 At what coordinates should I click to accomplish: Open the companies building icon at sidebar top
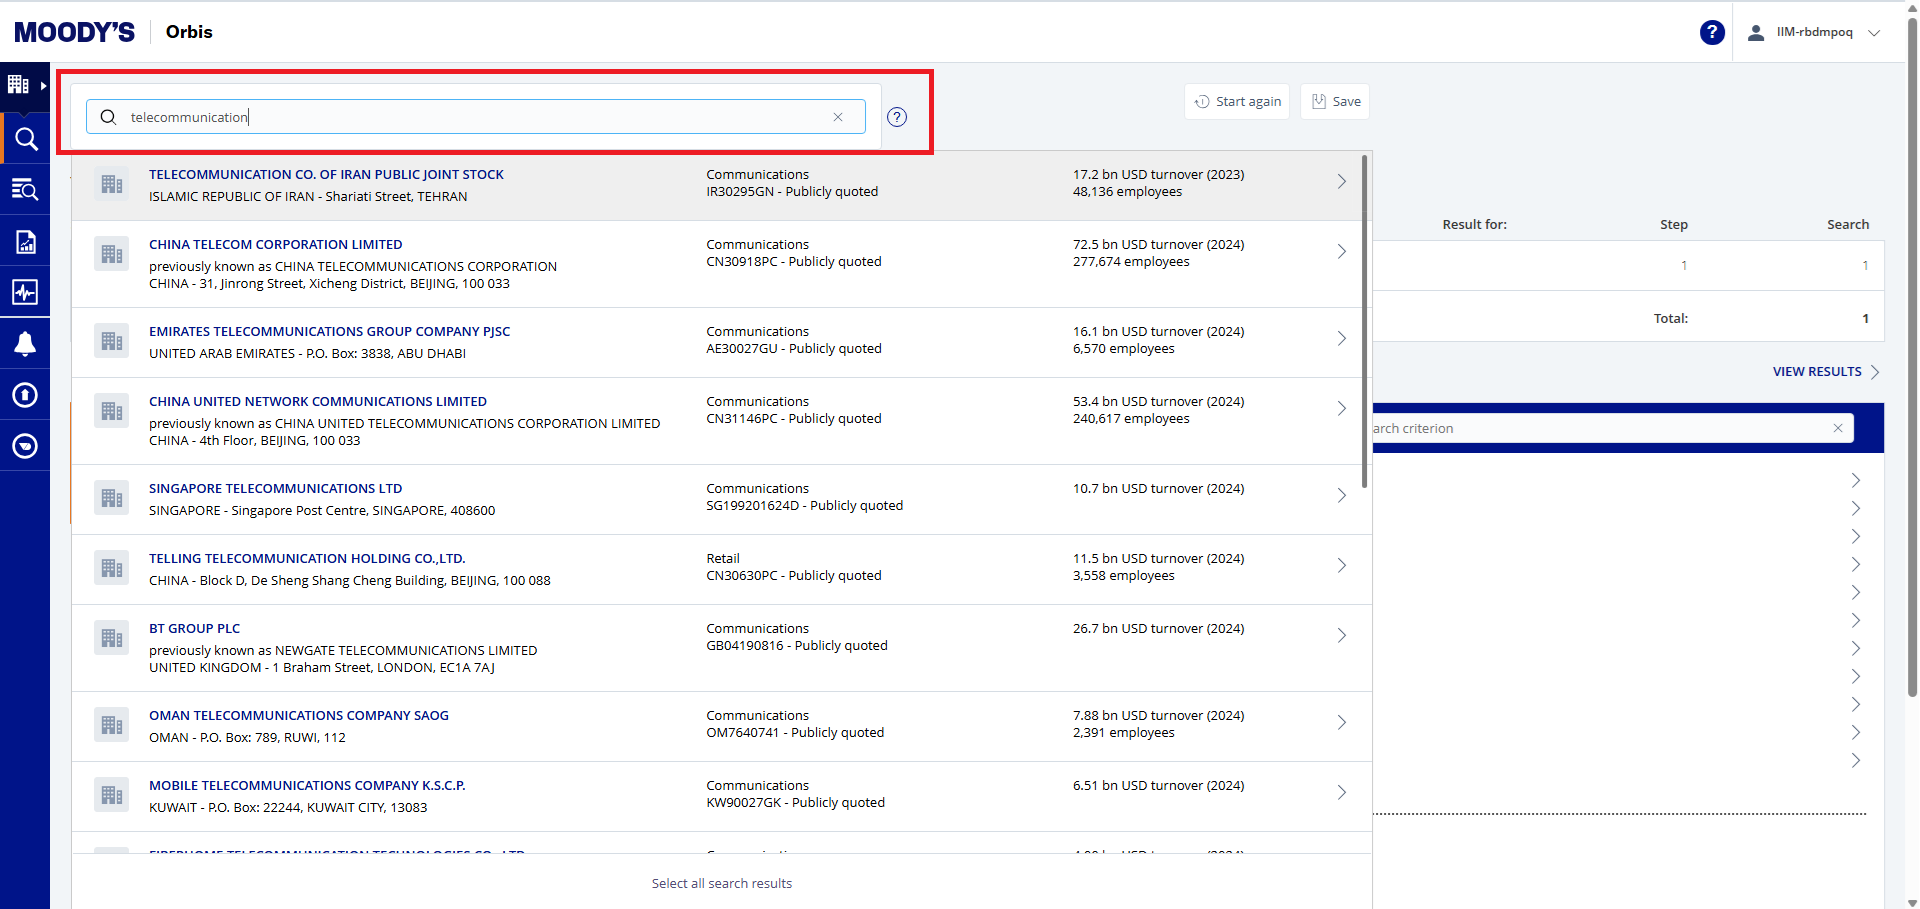pos(19,85)
